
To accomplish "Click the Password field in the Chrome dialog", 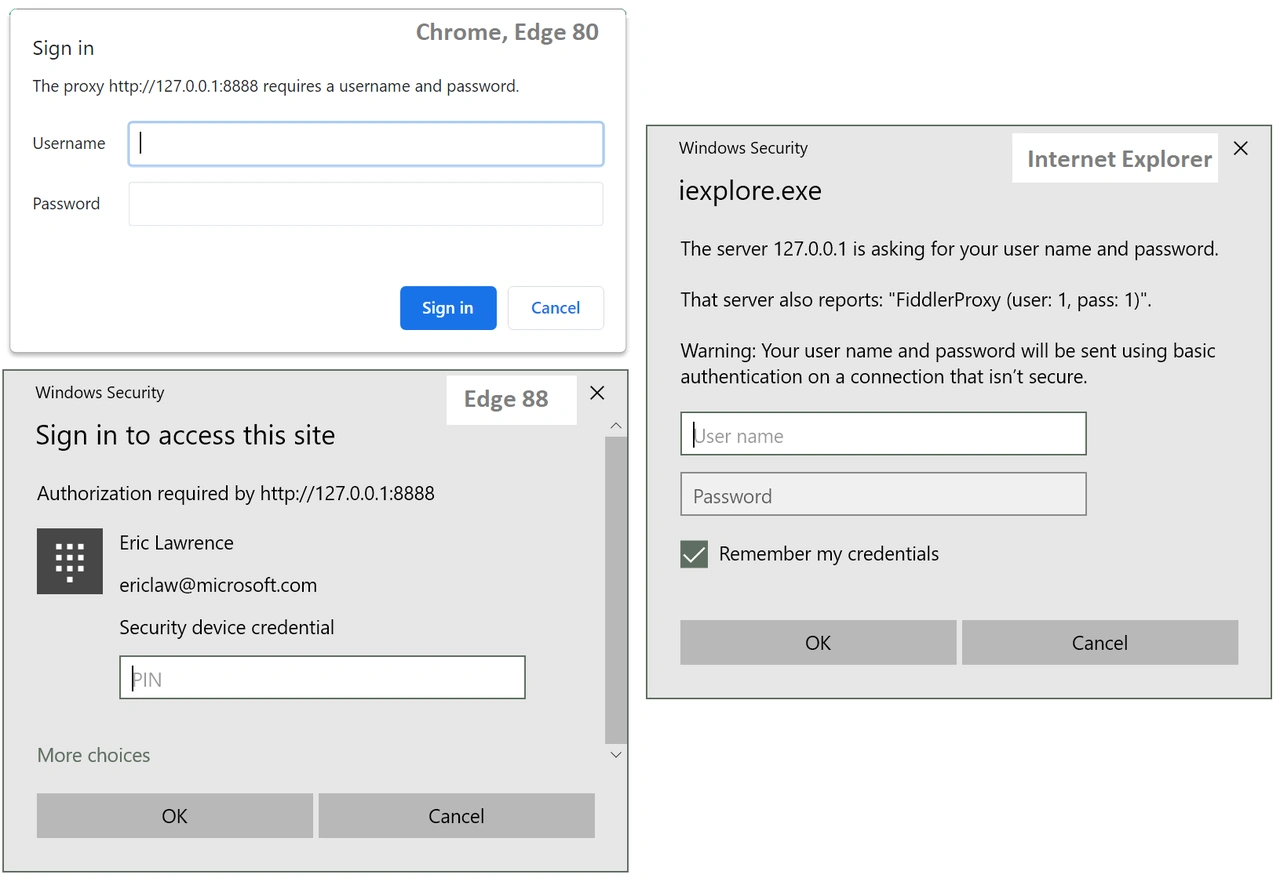I will 365,204.
